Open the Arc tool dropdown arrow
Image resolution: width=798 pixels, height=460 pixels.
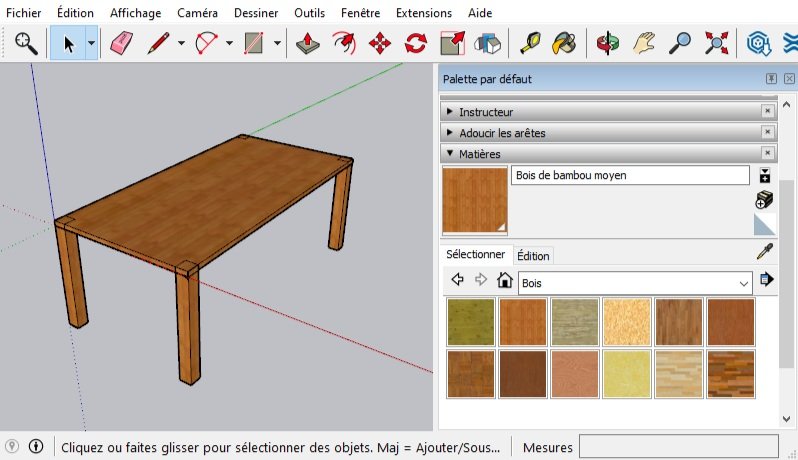(230, 43)
